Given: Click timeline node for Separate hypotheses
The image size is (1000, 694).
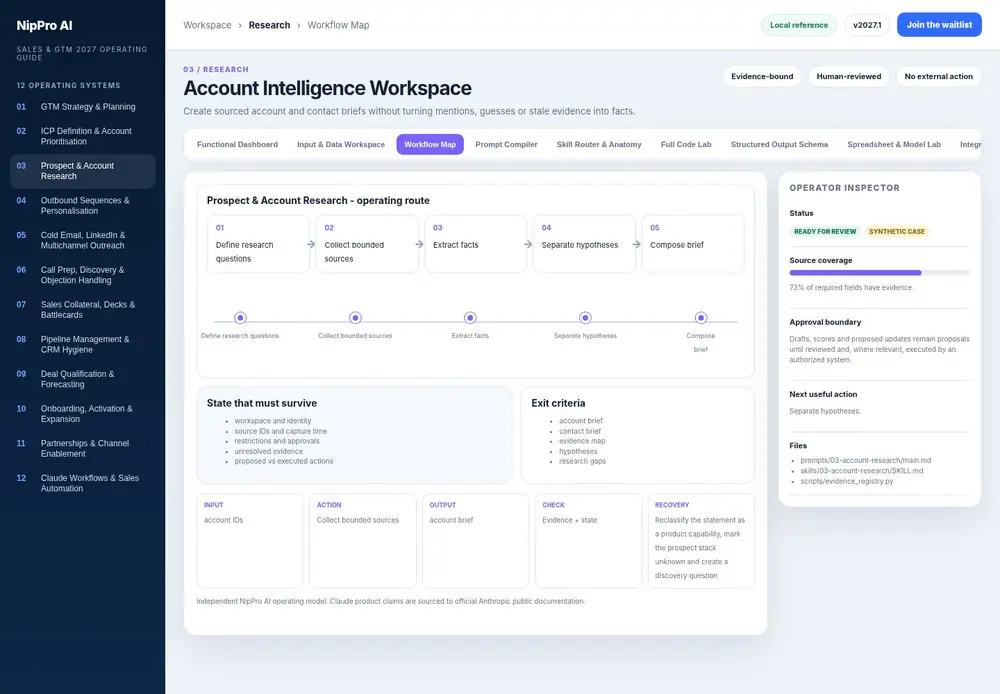Looking at the screenshot, I should tap(585, 318).
